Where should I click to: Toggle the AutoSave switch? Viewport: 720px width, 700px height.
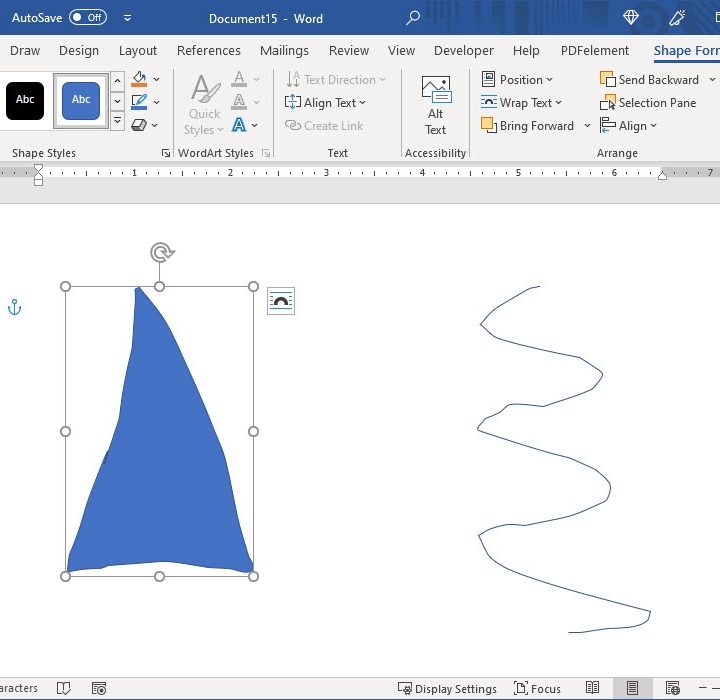pos(88,17)
